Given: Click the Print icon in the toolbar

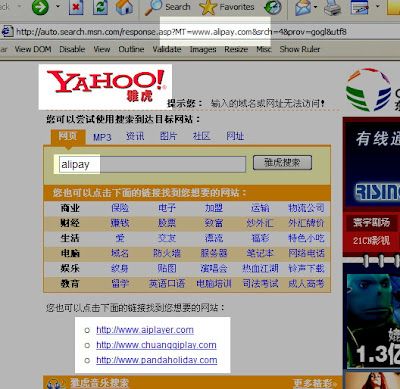Looking at the screenshot, I should [x=332, y=7].
